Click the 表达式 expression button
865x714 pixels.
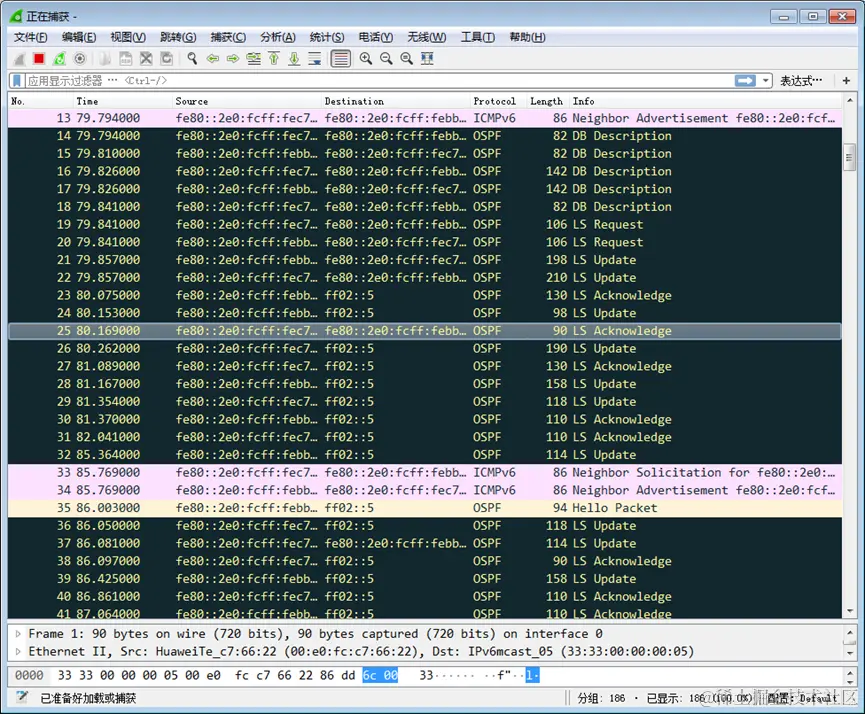coord(801,81)
